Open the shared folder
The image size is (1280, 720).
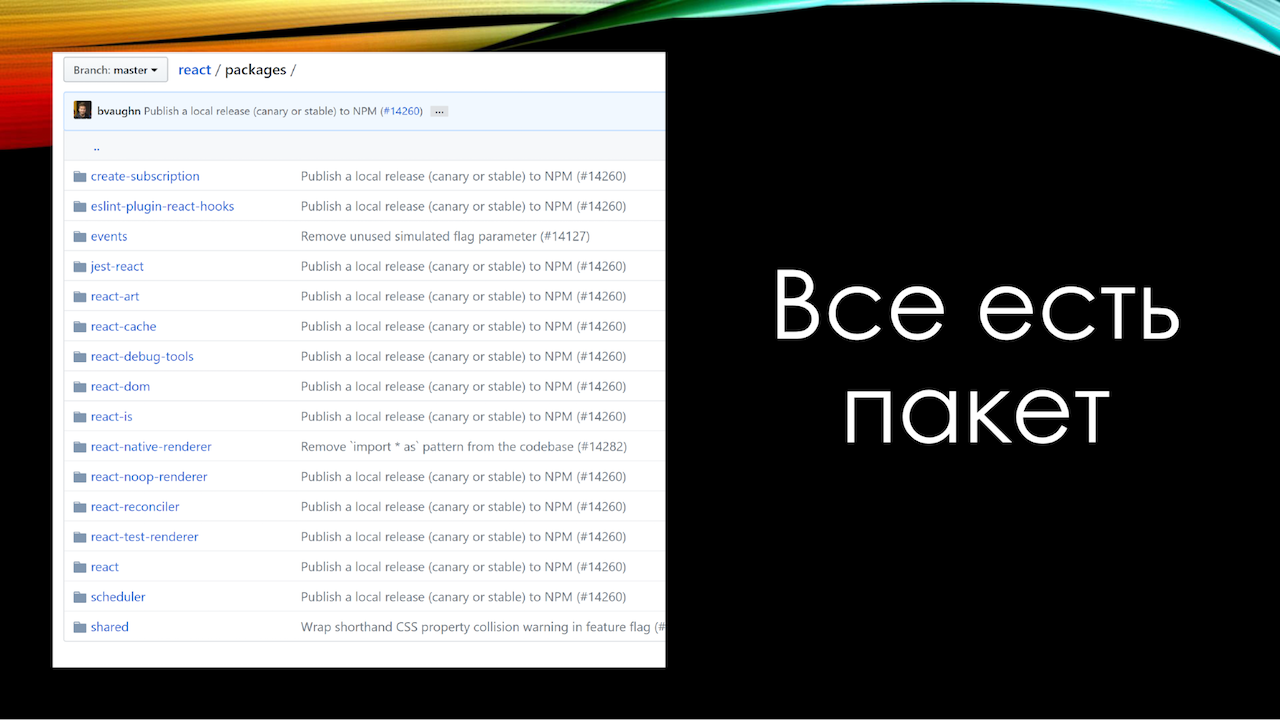coord(110,626)
